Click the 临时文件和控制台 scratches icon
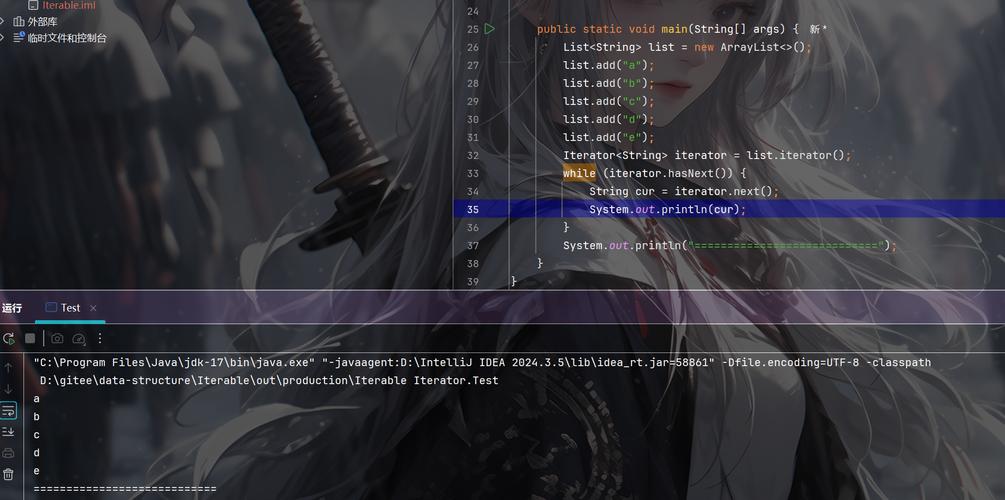The width and height of the screenshot is (1005, 500). (19, 37)
